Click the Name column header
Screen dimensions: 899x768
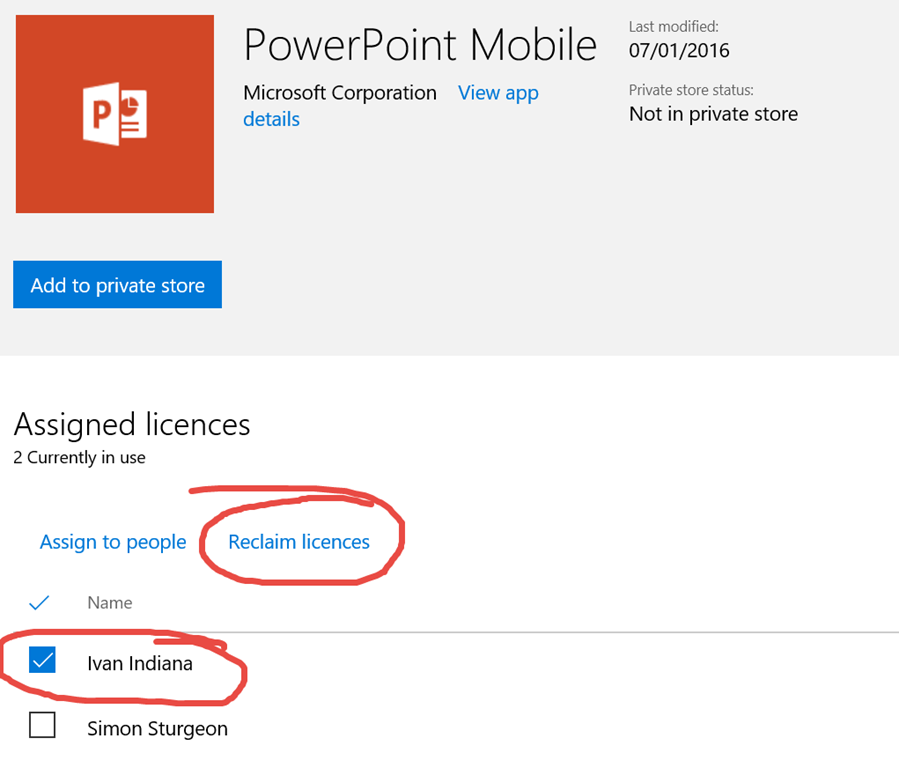tap(110, 602)
